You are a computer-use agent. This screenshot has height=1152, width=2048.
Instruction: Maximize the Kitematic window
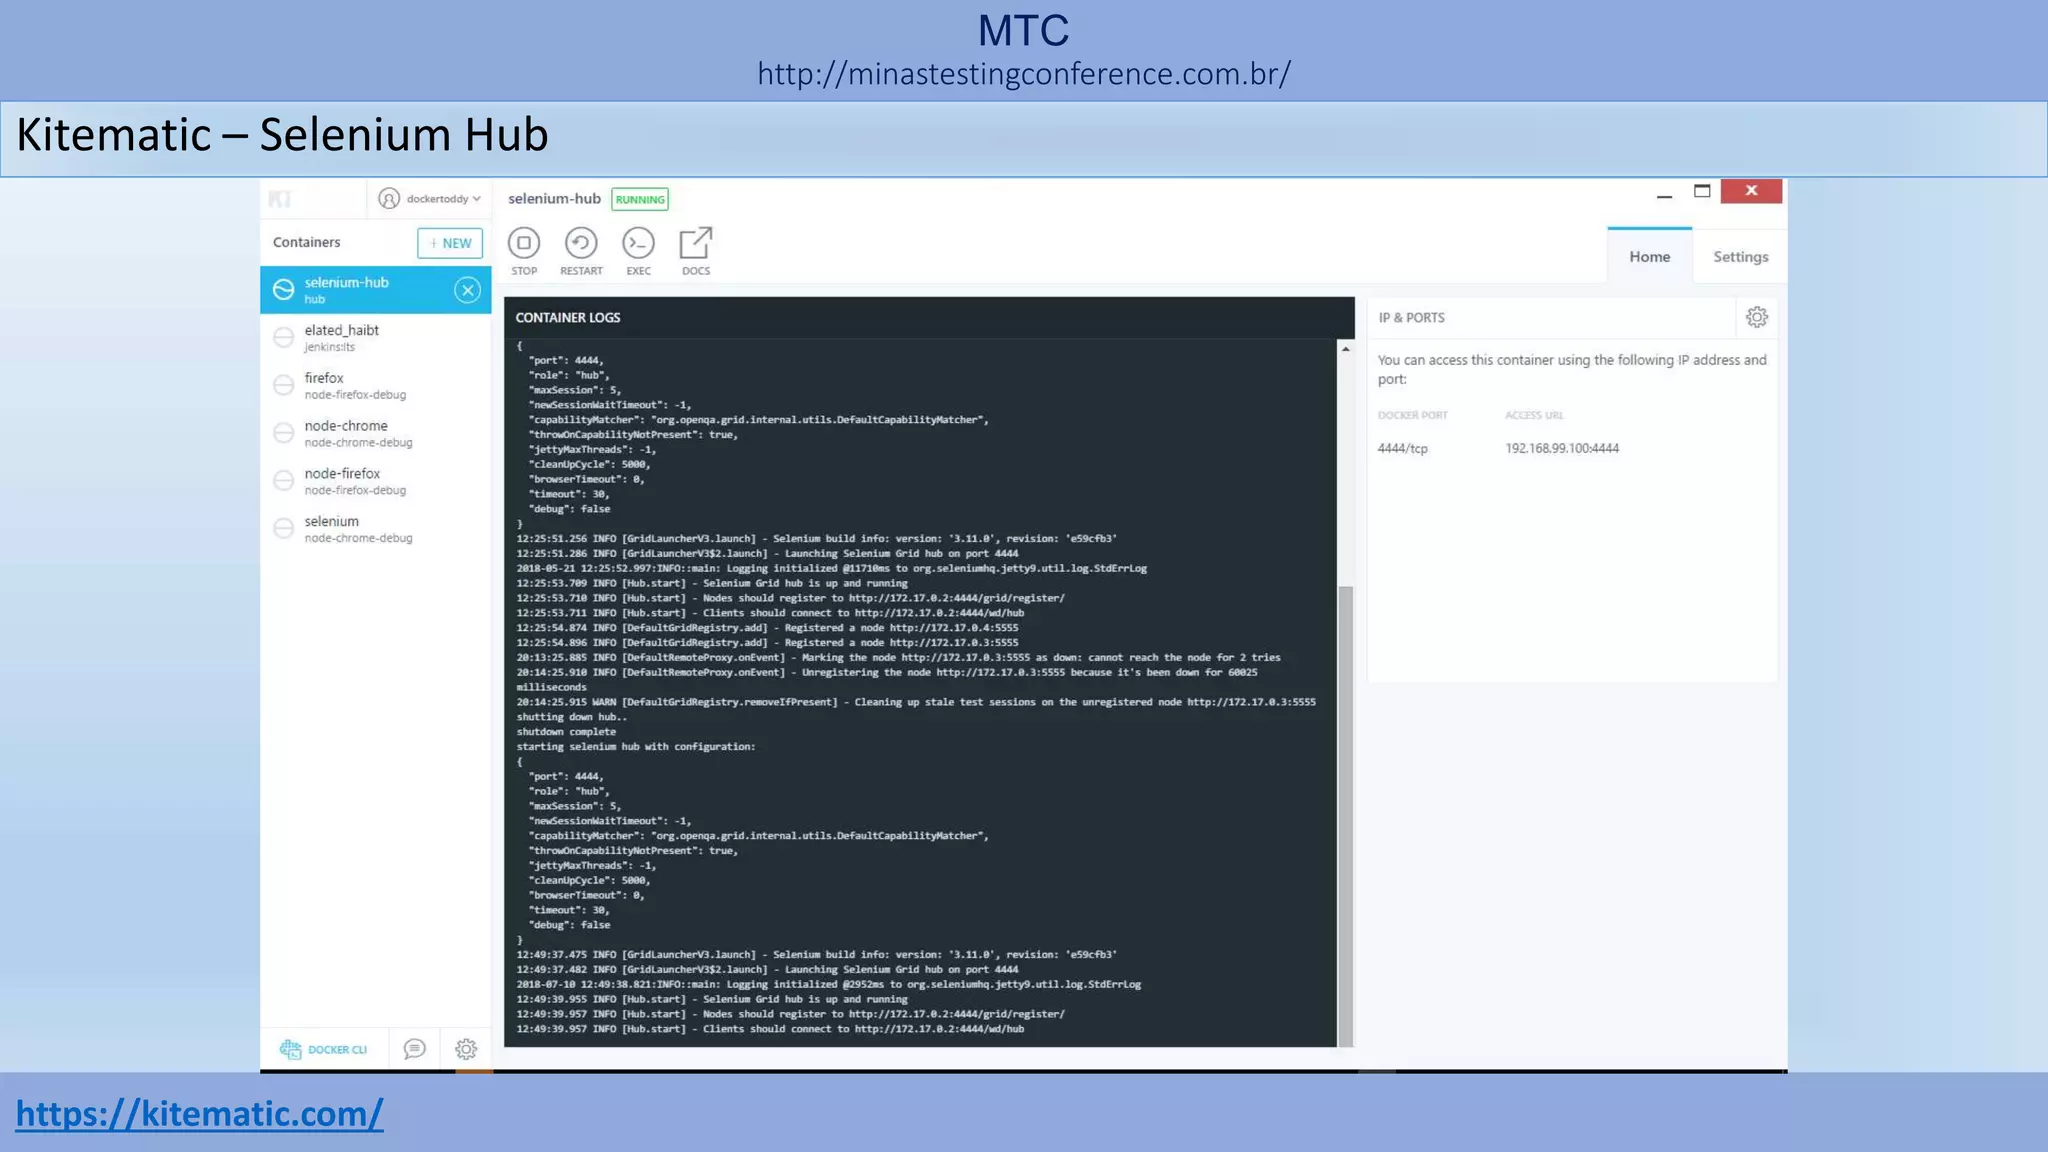coord(1702,191)
